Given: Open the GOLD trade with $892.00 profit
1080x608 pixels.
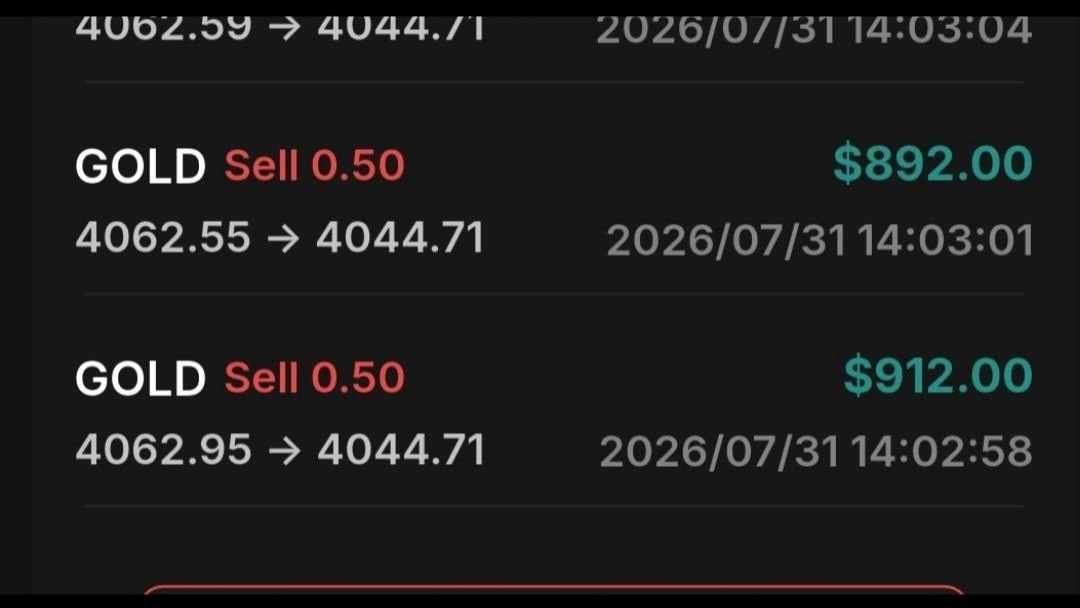Looking at the screenshot, I should coord(554,202).
